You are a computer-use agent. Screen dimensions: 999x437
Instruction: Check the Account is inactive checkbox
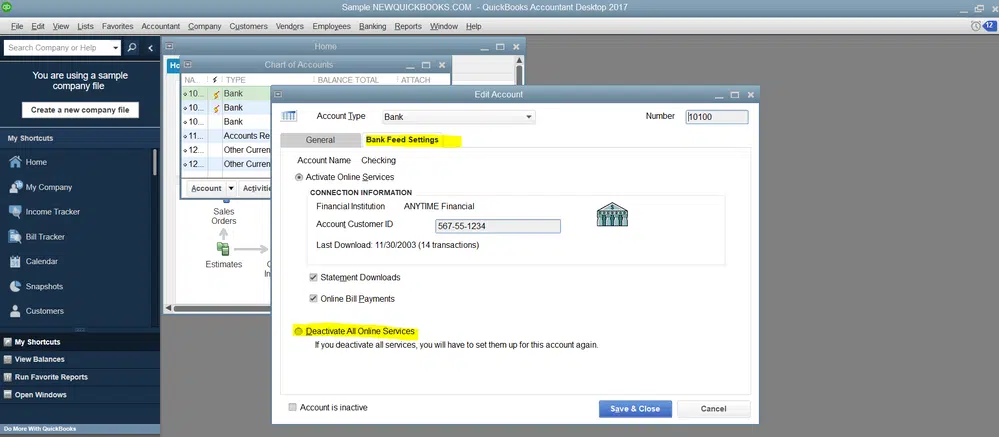coord(292,407)
